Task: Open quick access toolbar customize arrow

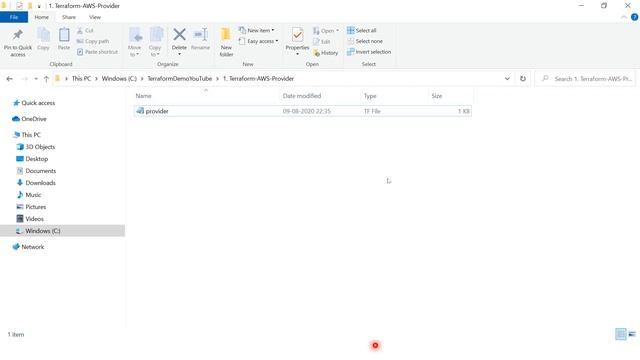Action: [x=39, y=6]
